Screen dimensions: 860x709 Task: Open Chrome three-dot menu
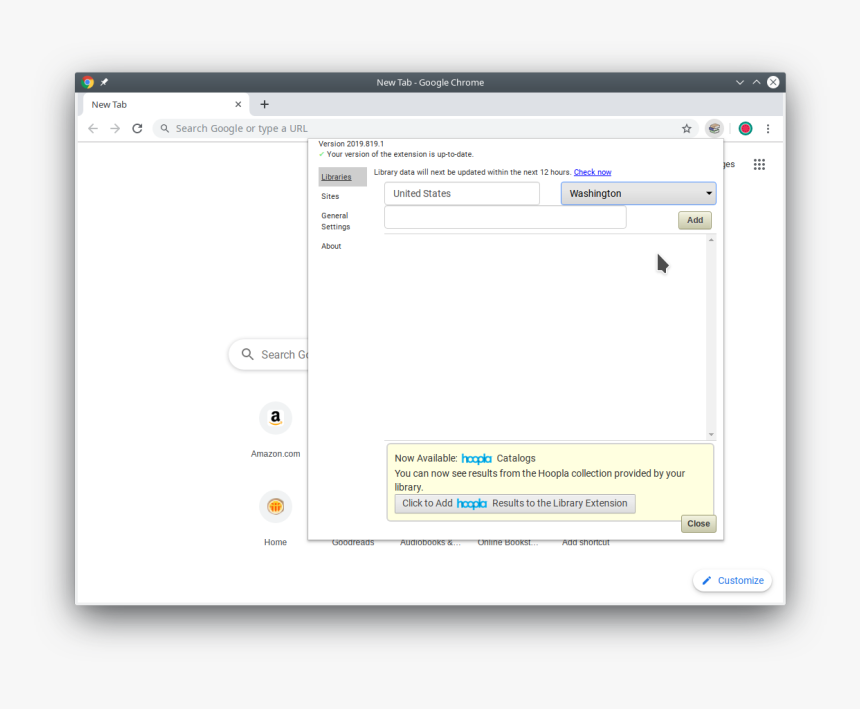tap(768, 128)
